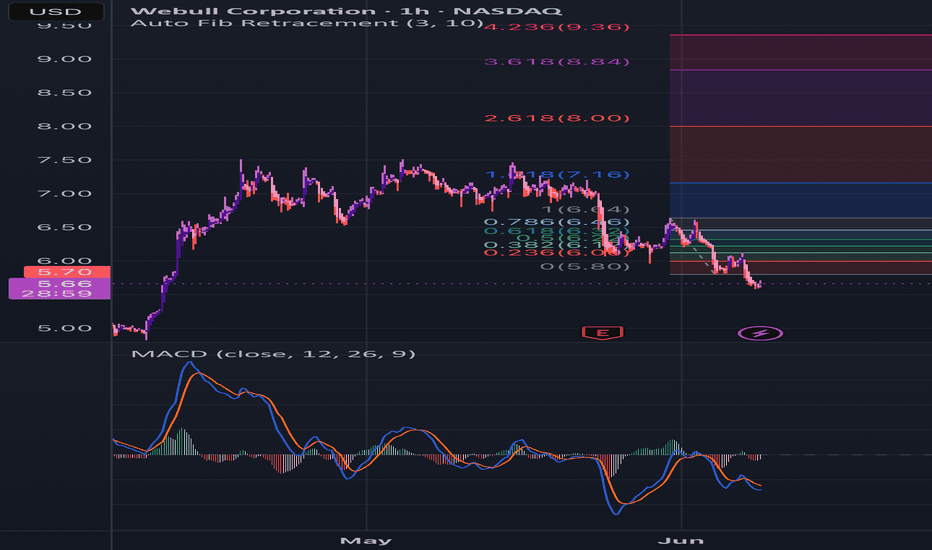
Task: Click the purple 5.66 current price tag
Action: coord(59,284)
